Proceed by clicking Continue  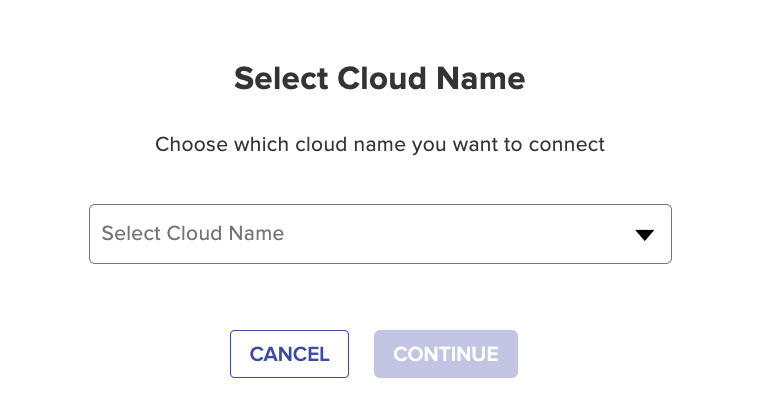pyautogui.click(x=446, y=354)
